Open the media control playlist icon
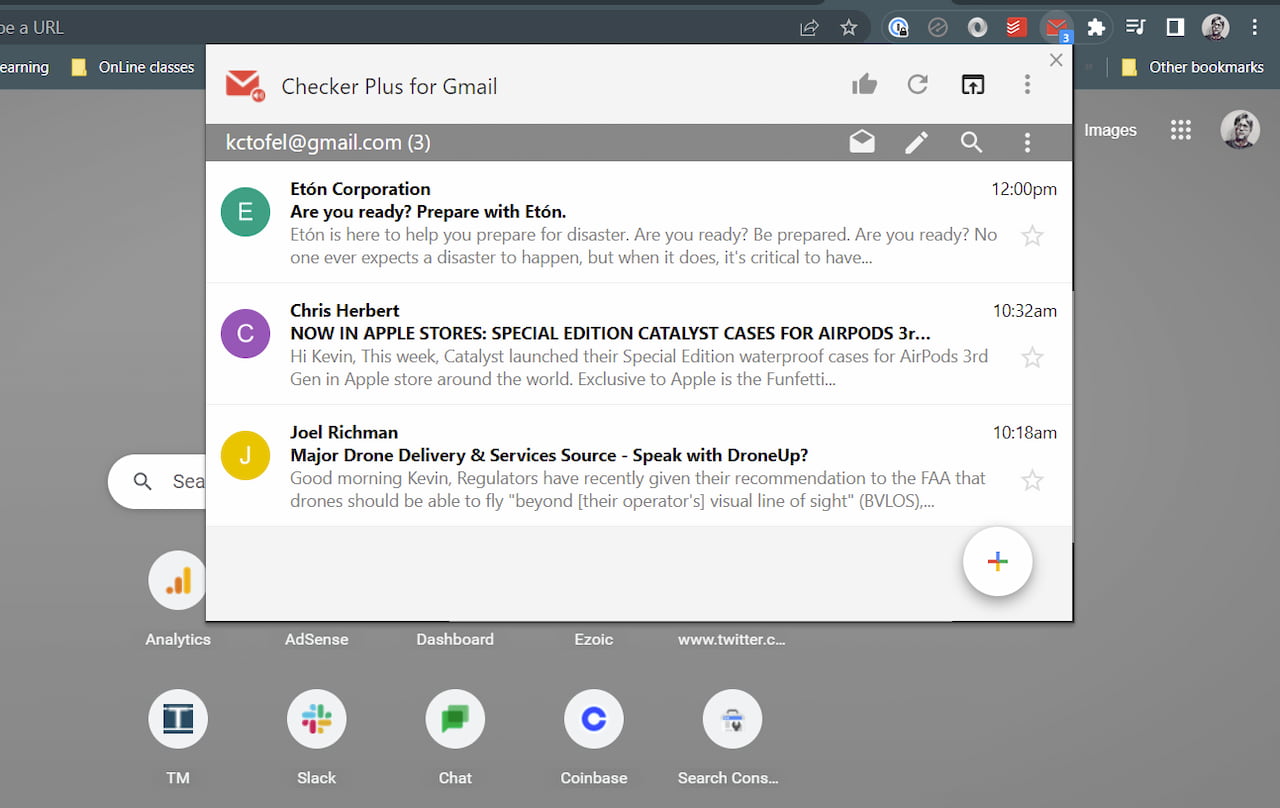1280x808 pixels. (1135, 28)
